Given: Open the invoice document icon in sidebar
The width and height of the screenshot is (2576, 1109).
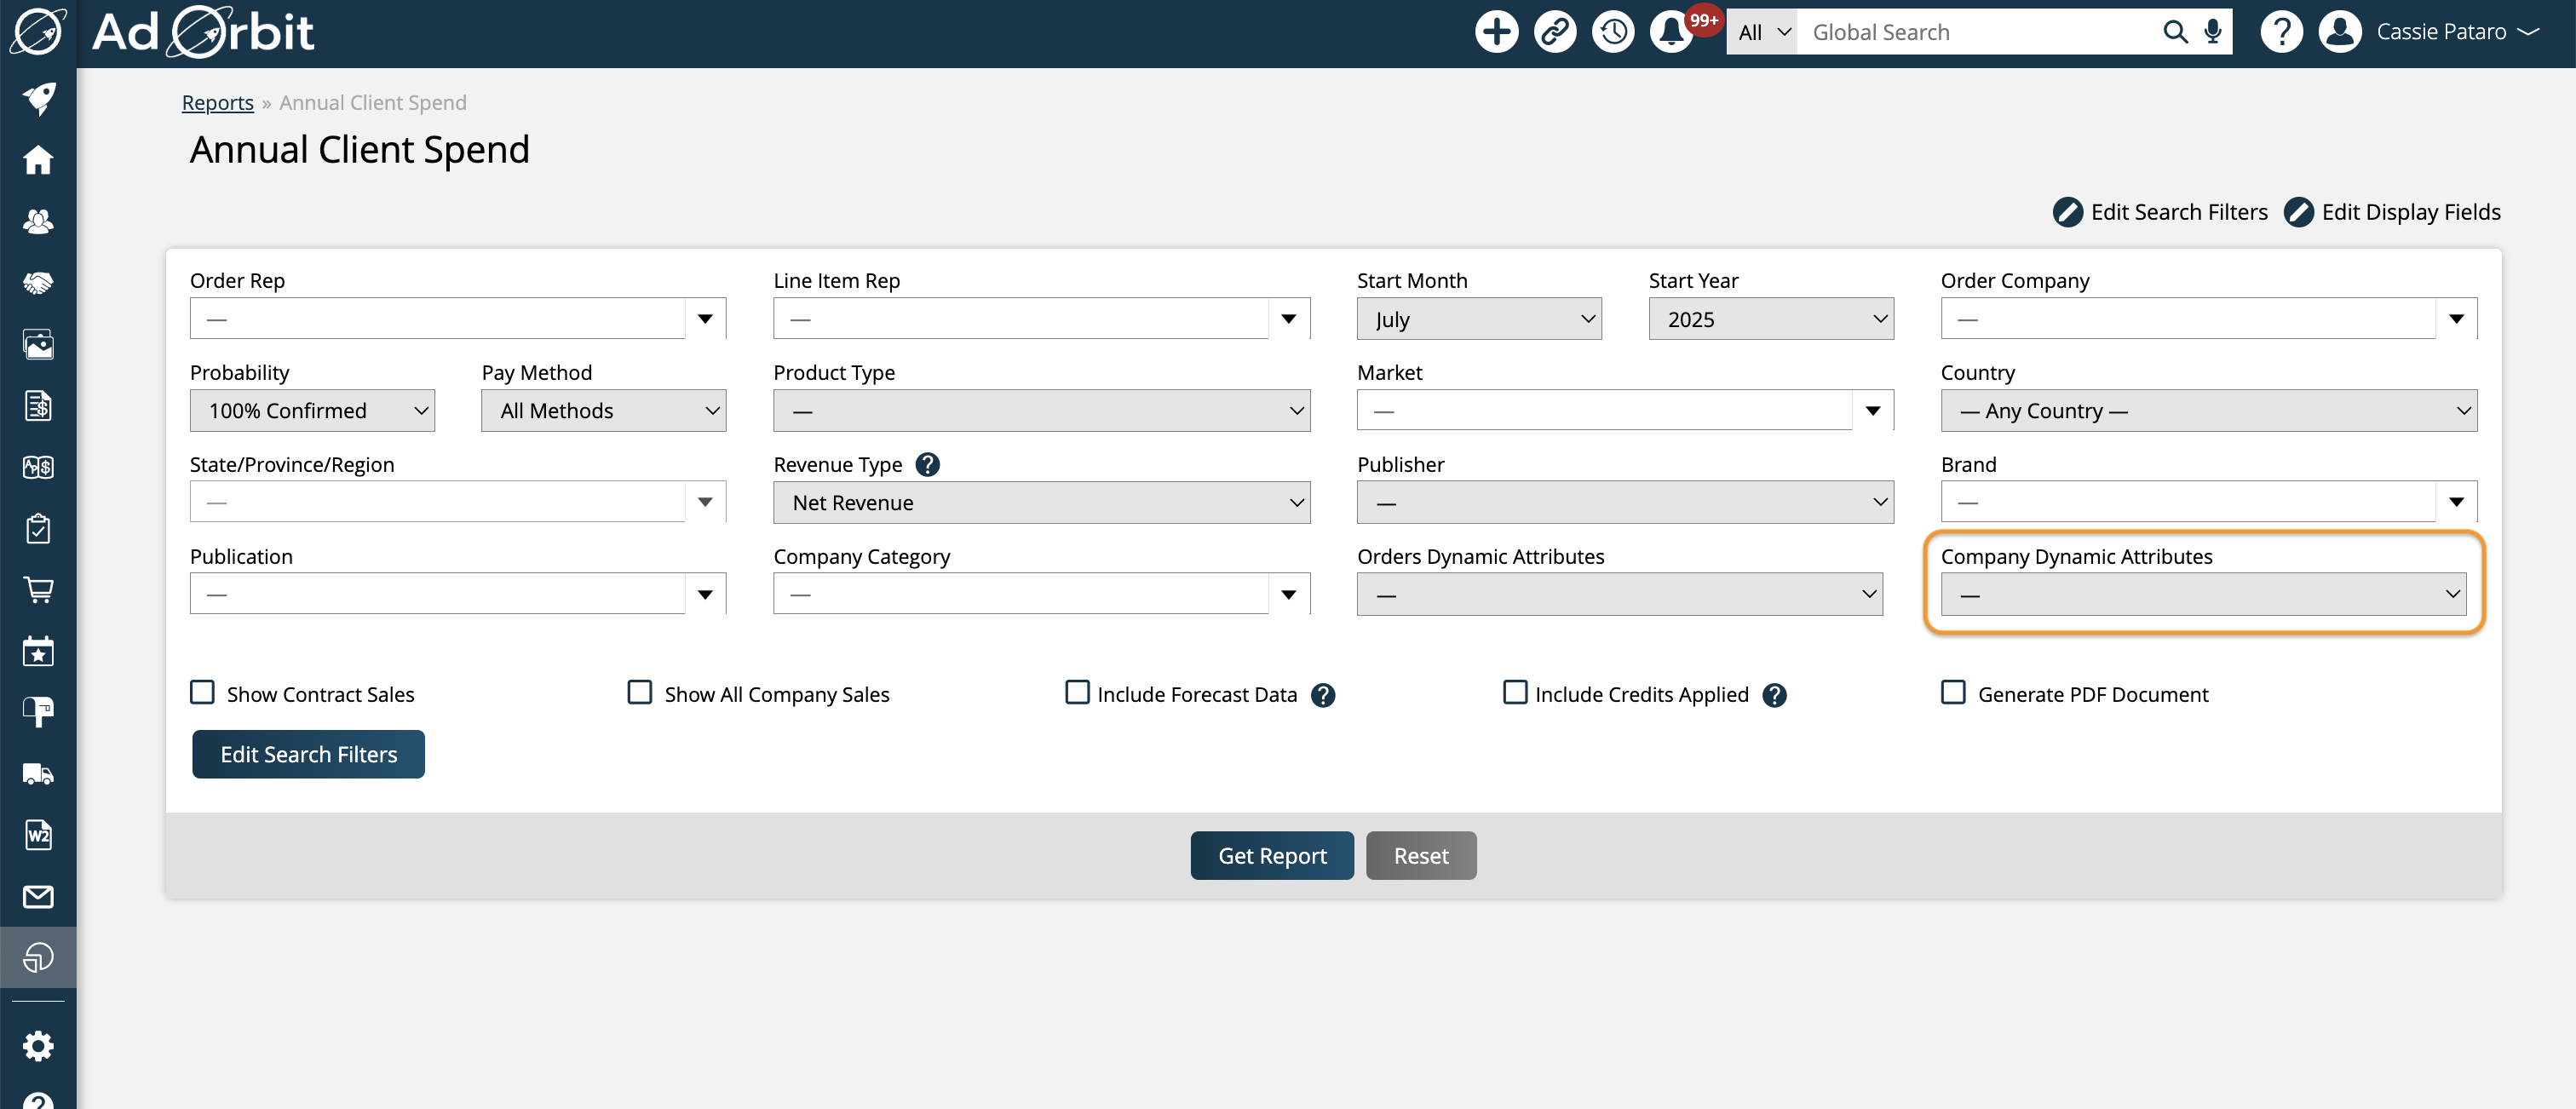Looking at the screenshot, I should [x=38, y=406].
